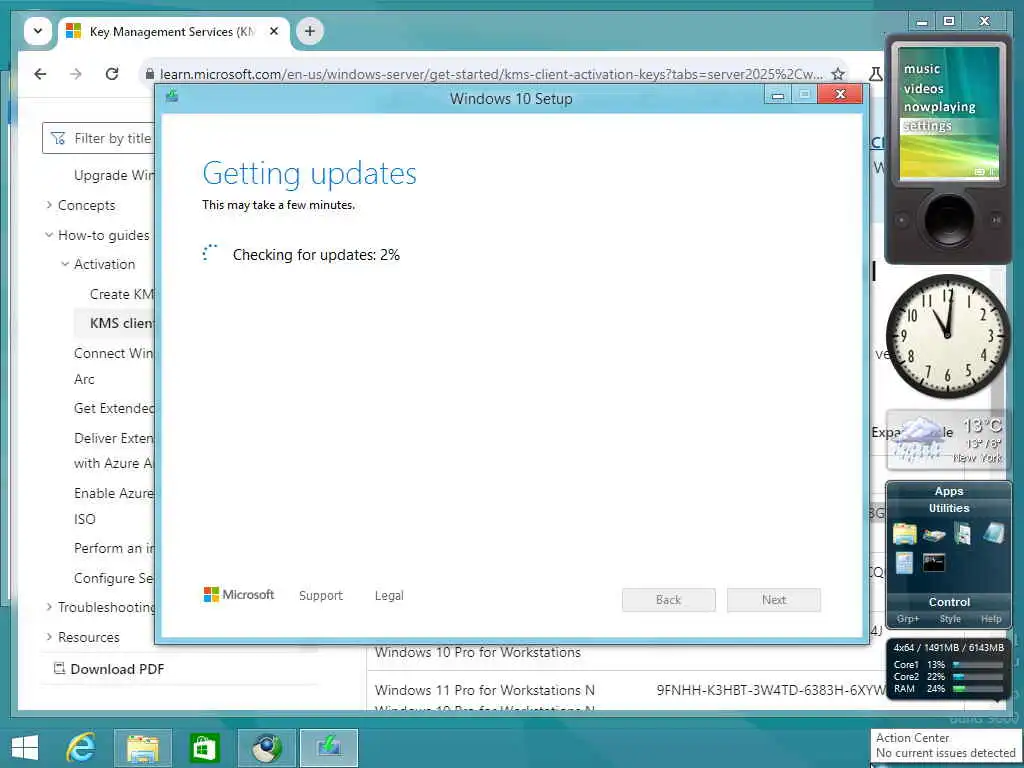
Task: Click the Next button in Setup
Action: (x=774, y=600)
